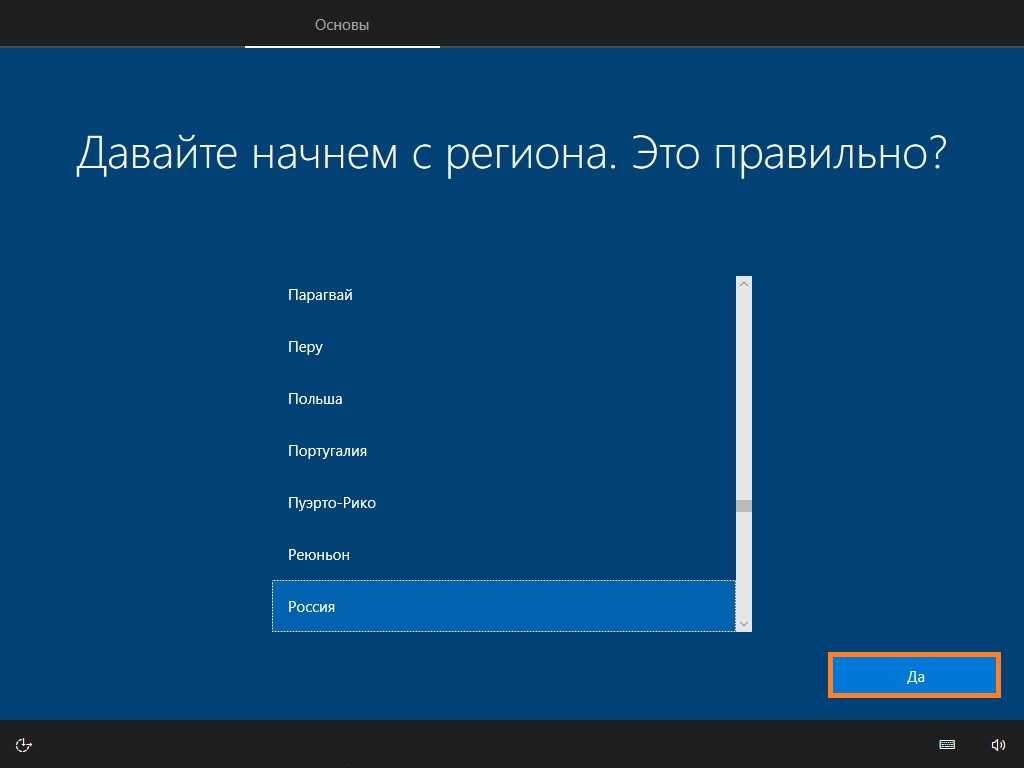The width and height of the screenshot is (1024, 768).
Task: Click the volume speaker icon
Action: (x=997, y=744)
